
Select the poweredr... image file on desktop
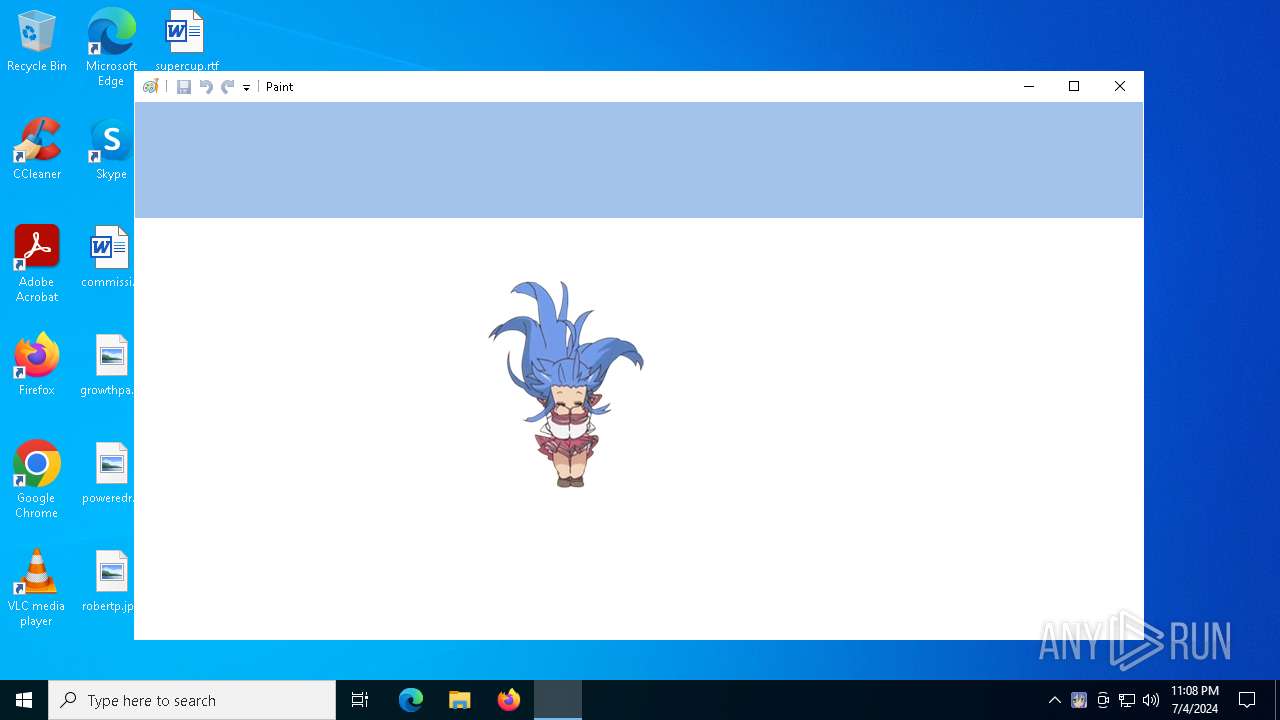108,474
